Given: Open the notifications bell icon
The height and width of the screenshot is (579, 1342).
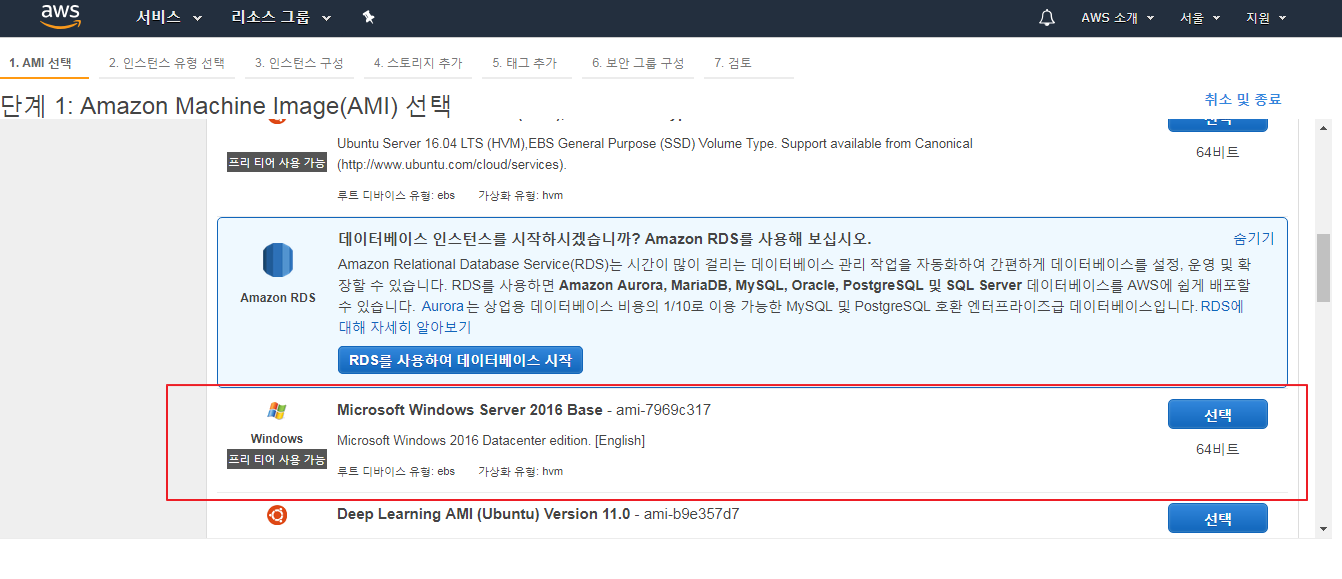Looking at the screenshot, I should tap(1047, 18).
